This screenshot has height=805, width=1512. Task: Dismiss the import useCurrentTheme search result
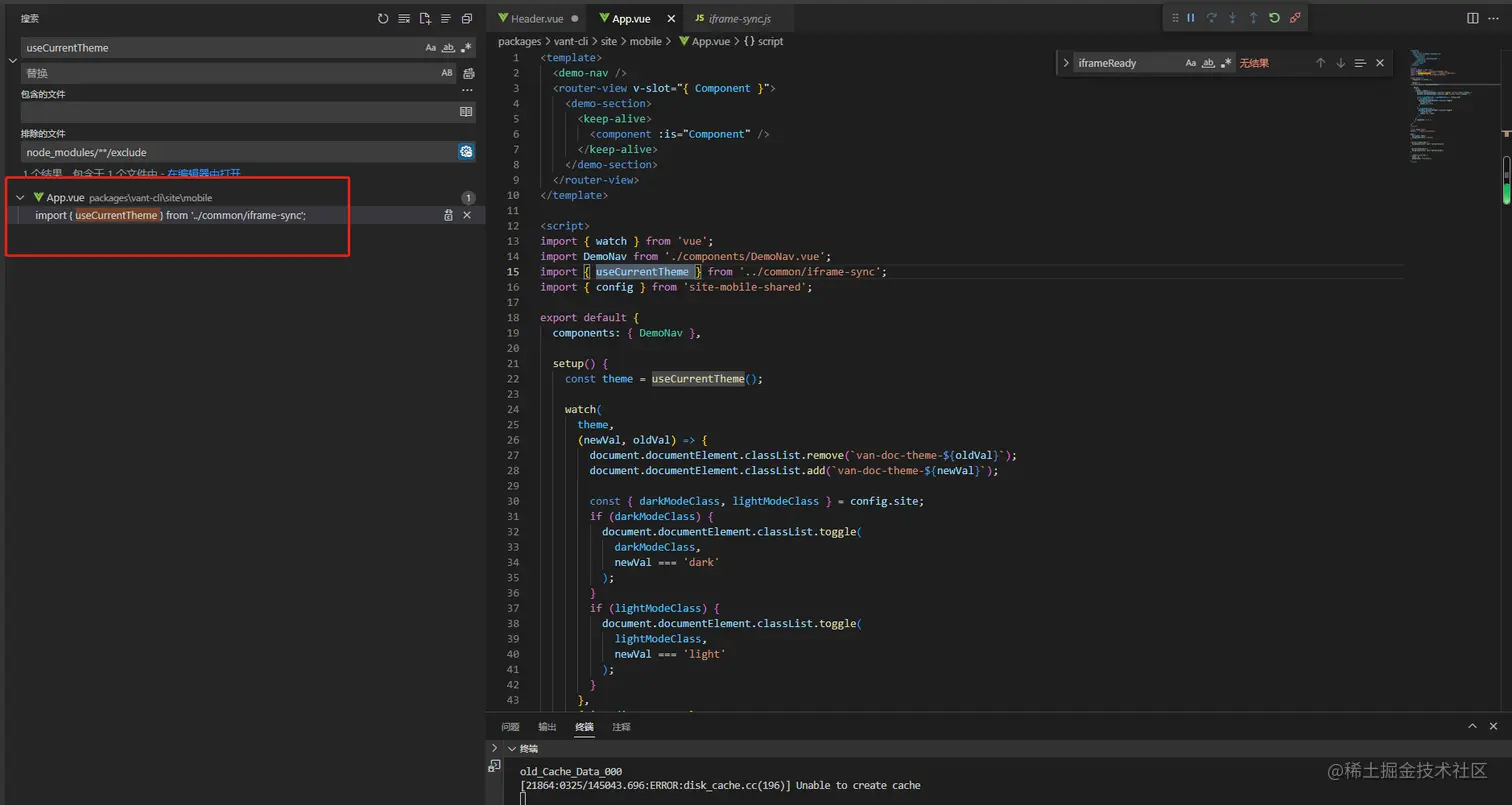pyautogui.click(x=467, y=215)
